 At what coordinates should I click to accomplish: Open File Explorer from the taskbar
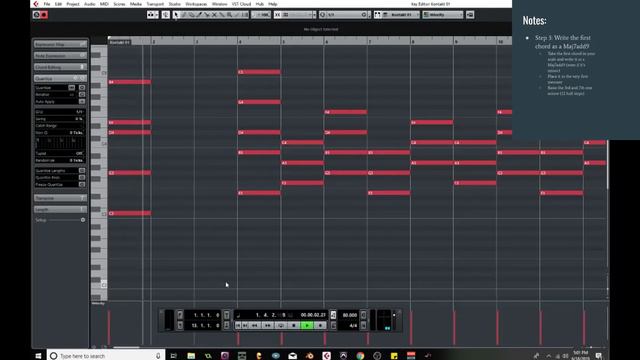tap(191, 356)
